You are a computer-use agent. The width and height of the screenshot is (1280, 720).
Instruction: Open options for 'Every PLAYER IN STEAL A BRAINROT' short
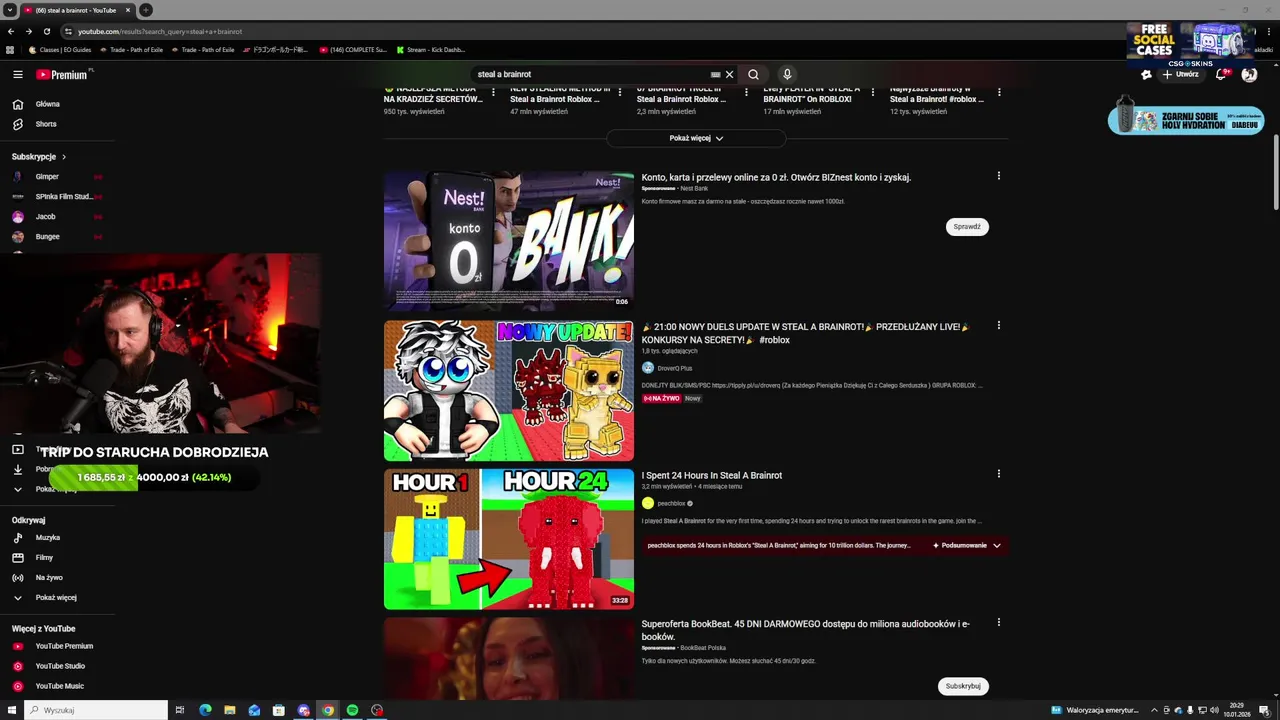pyautogui.click(x=872, y=91)
